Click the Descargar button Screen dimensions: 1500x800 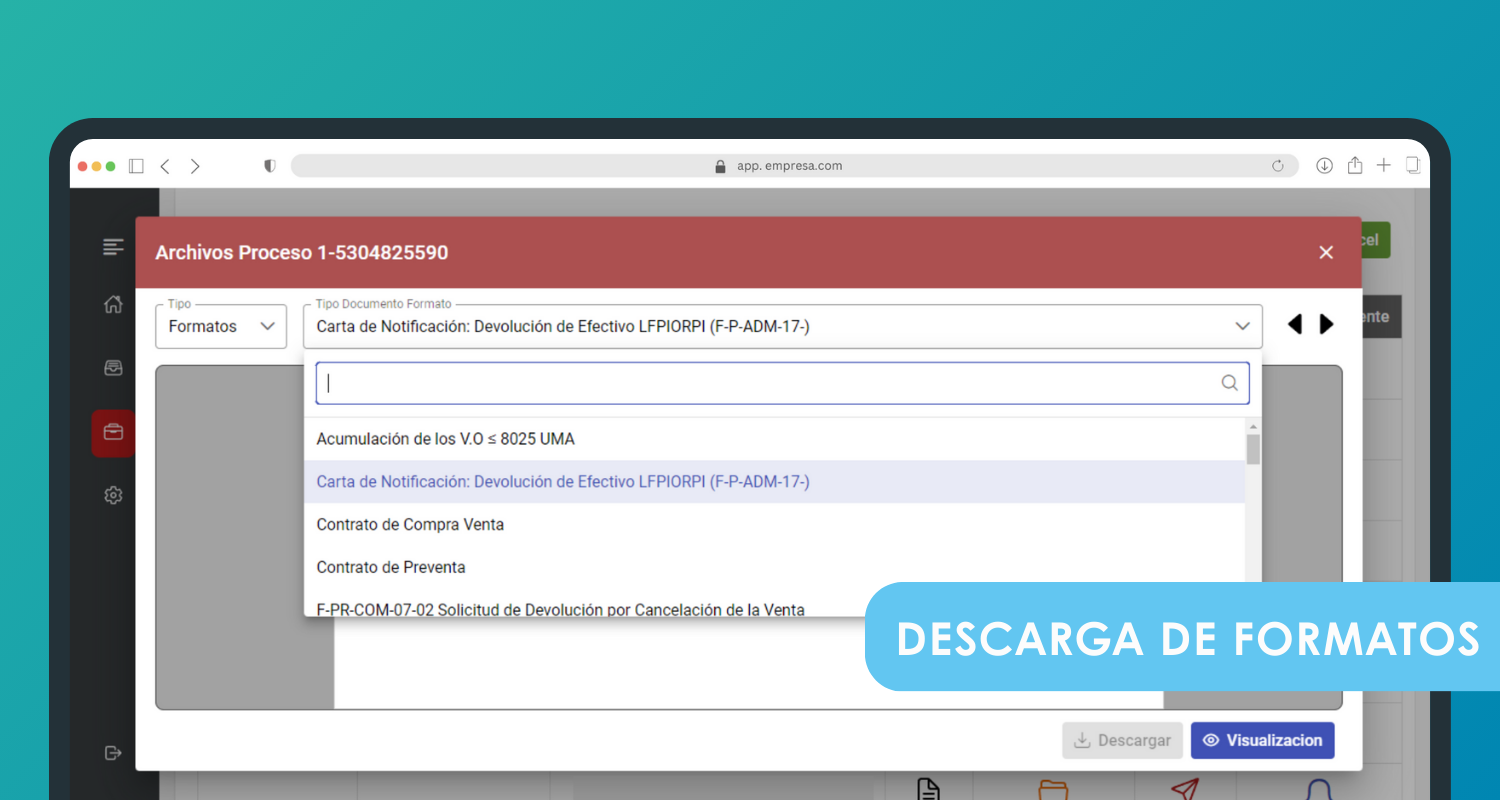1122,741
